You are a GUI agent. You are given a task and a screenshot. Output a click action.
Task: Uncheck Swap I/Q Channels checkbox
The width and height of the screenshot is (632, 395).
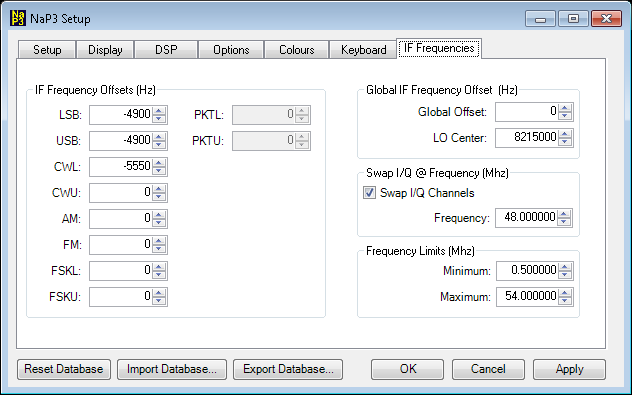(370, 193)
